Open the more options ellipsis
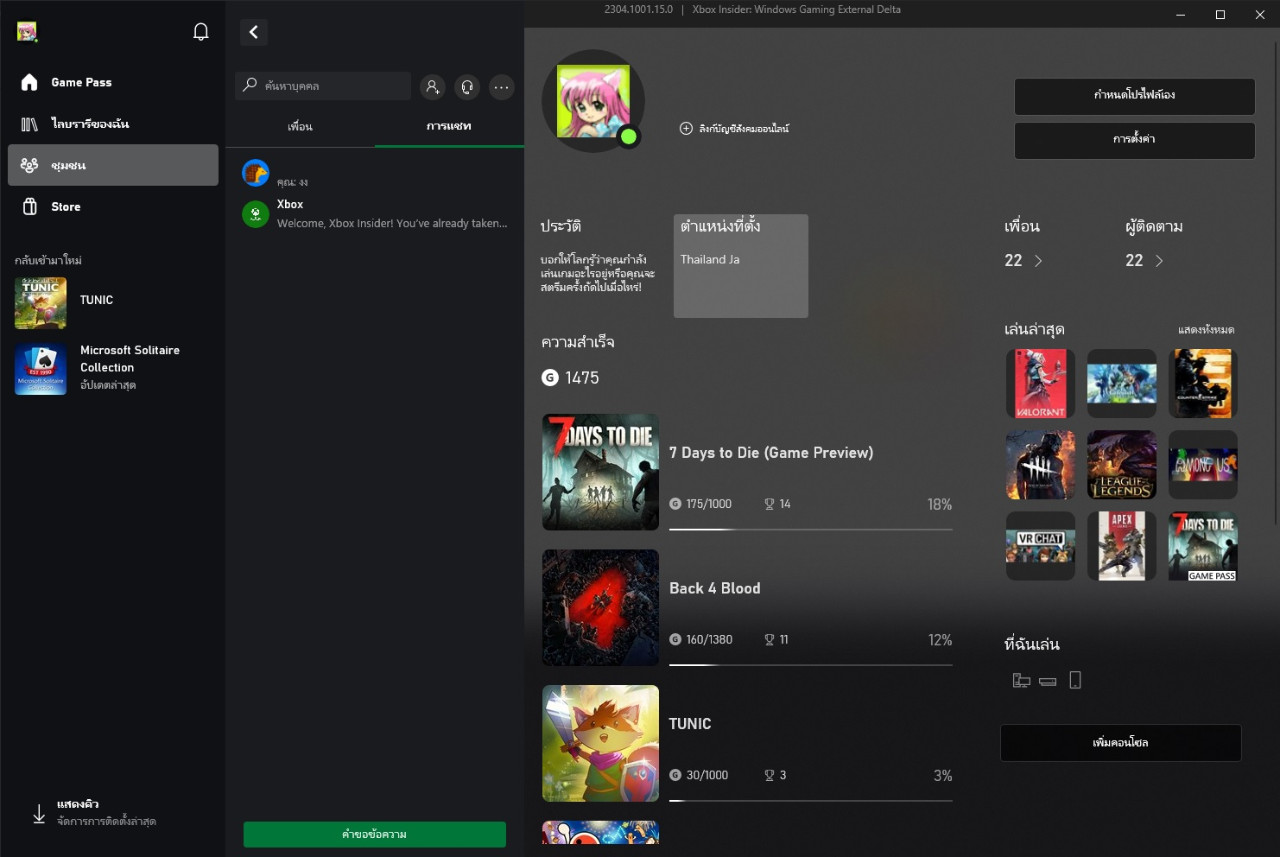Image resolution: width=1280 pixels, height=857 pixels. 502,87
